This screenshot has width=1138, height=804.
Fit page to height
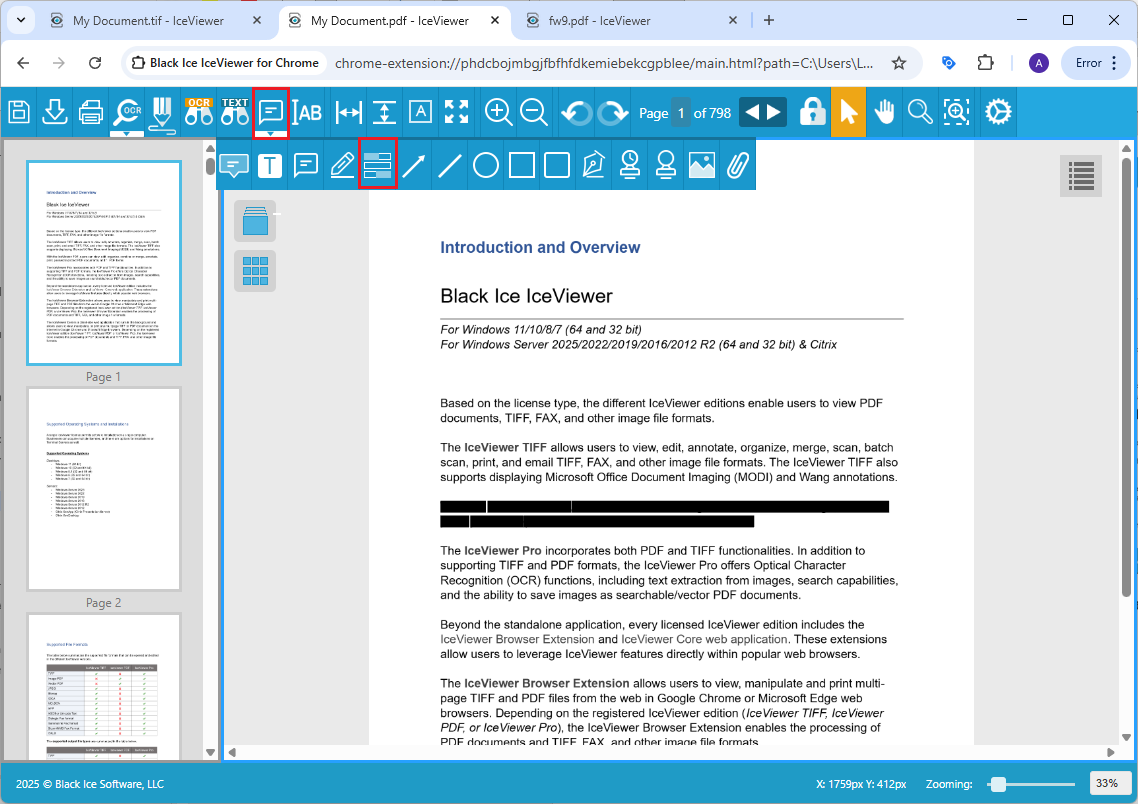tap(385, 112)
